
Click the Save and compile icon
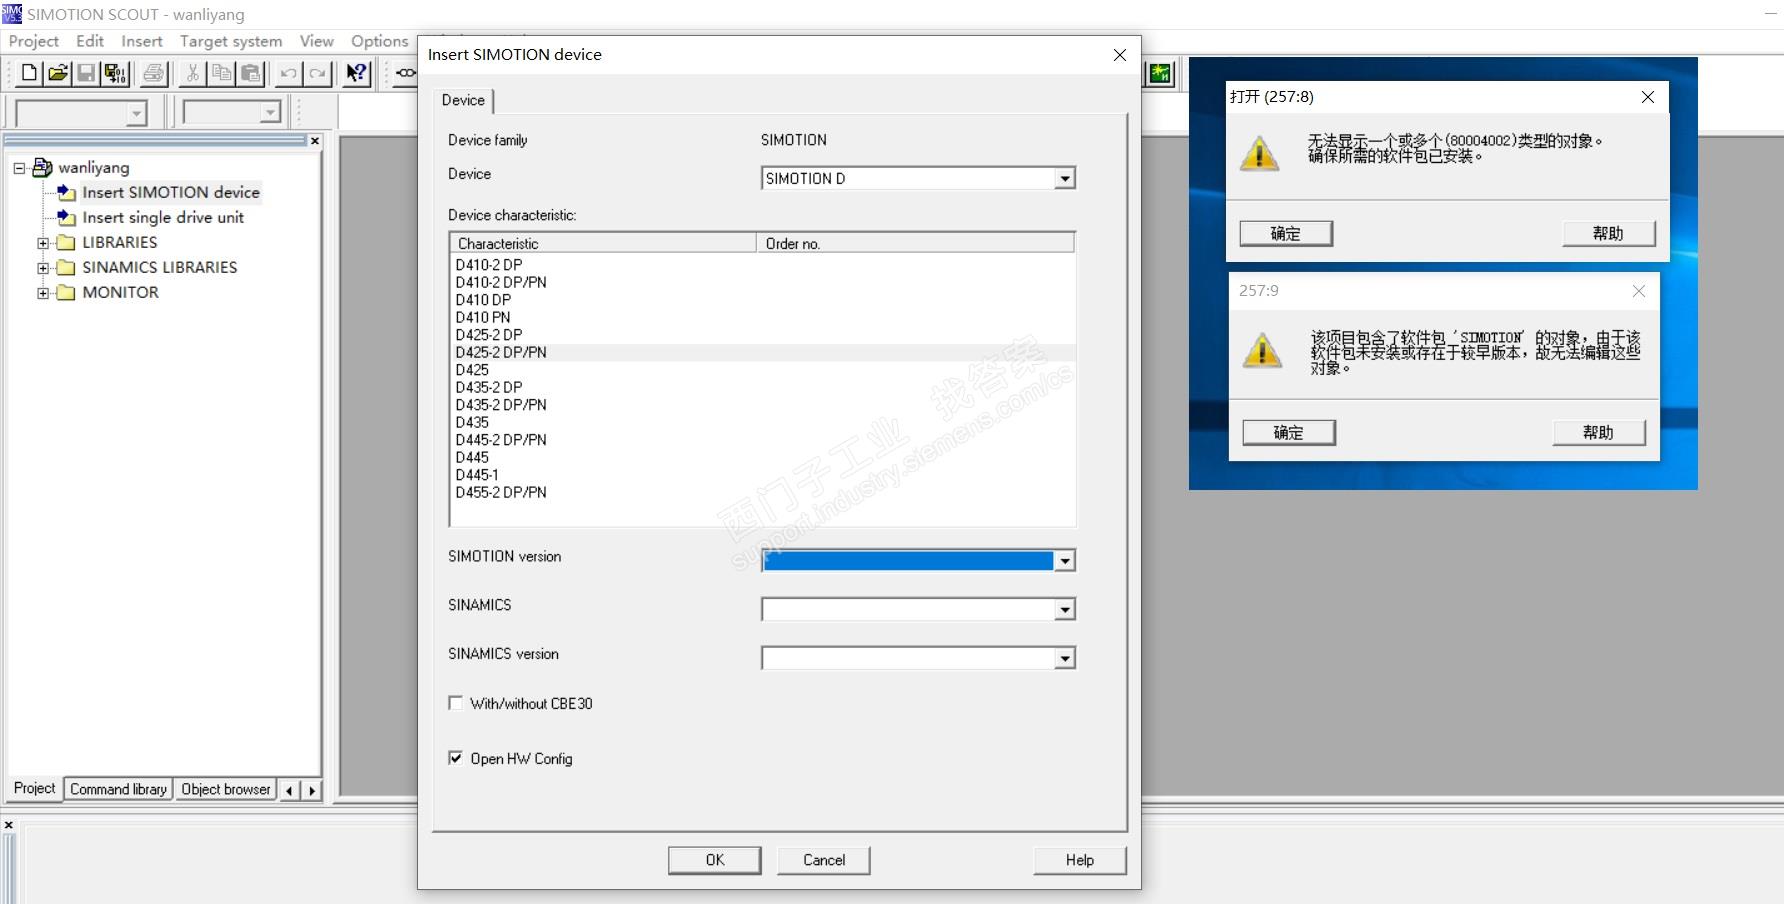[x=115, y=73]
